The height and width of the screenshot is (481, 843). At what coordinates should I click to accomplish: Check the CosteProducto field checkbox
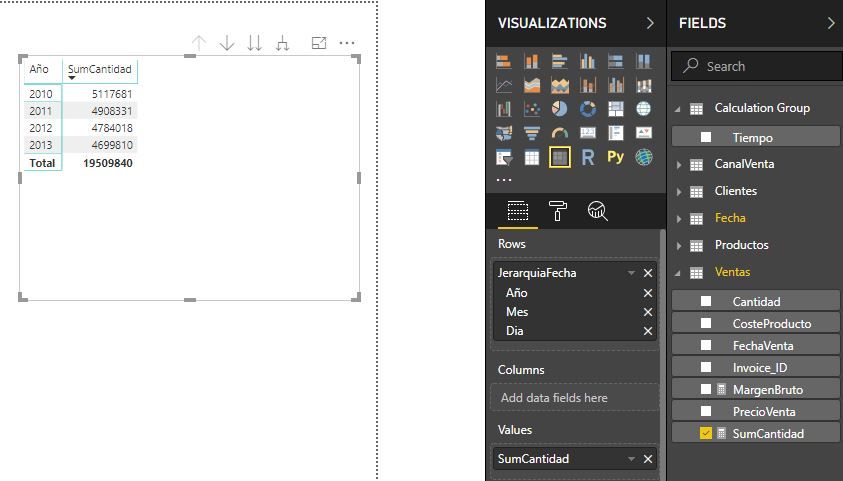(x=706, y=324)
